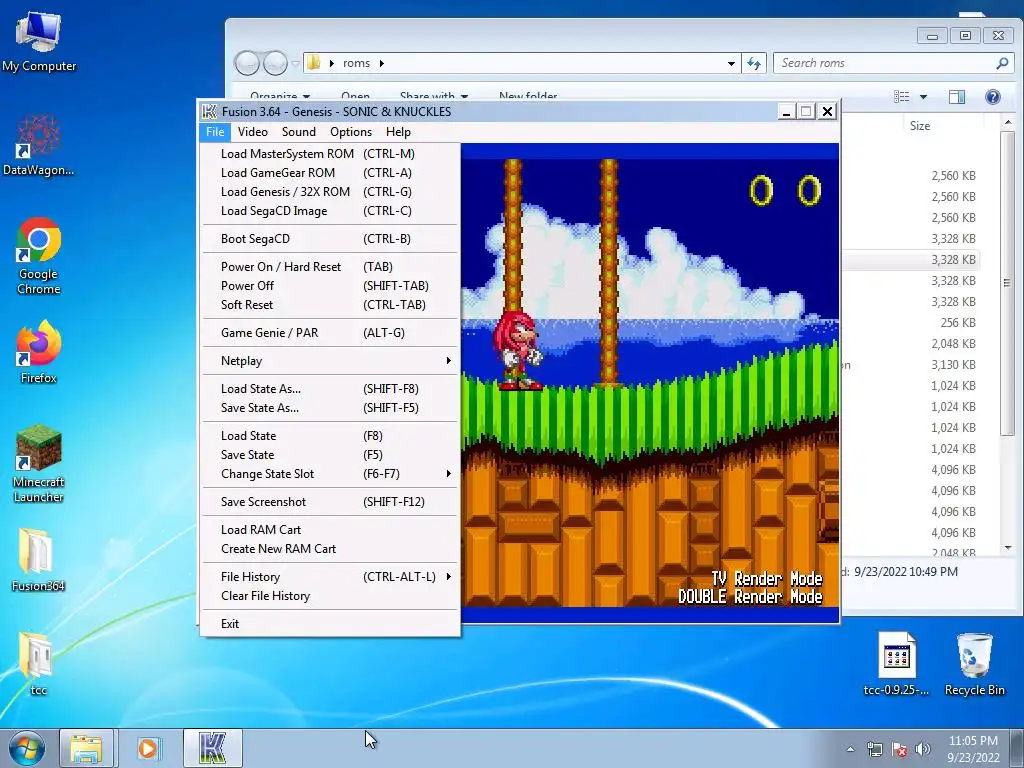The image size is (1024, 768).
Task: Choose Load GameGear ROM
Action: pyautogui.click(x=330, y=173)
